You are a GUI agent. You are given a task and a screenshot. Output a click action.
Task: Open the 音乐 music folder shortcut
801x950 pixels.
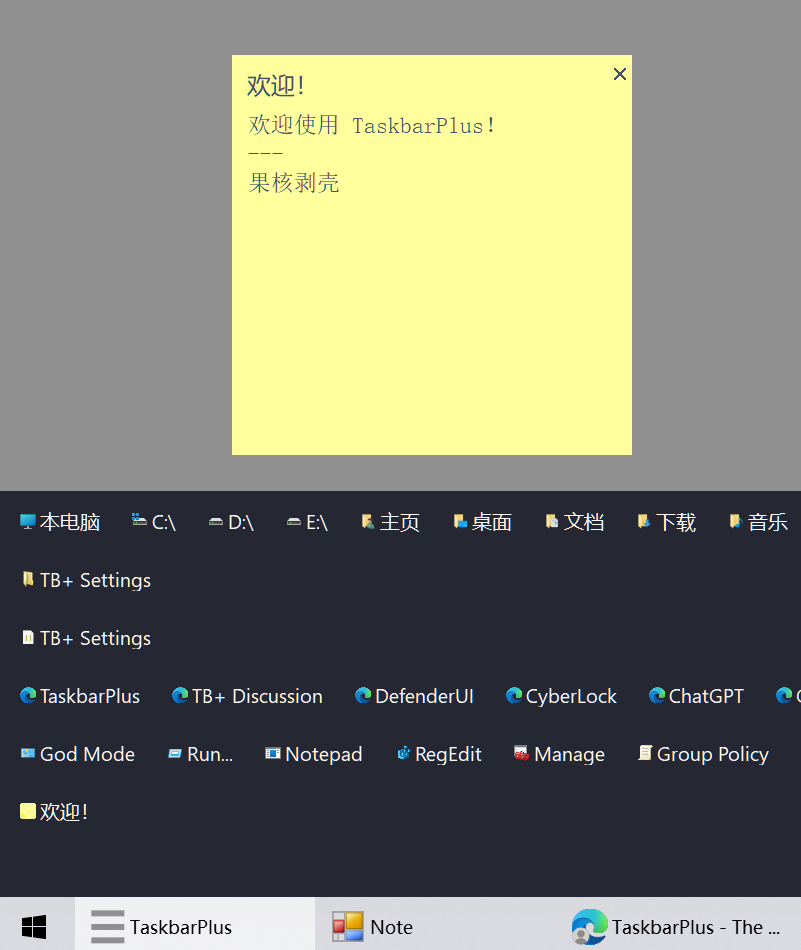pyautogui.click(x=758, y=522)
